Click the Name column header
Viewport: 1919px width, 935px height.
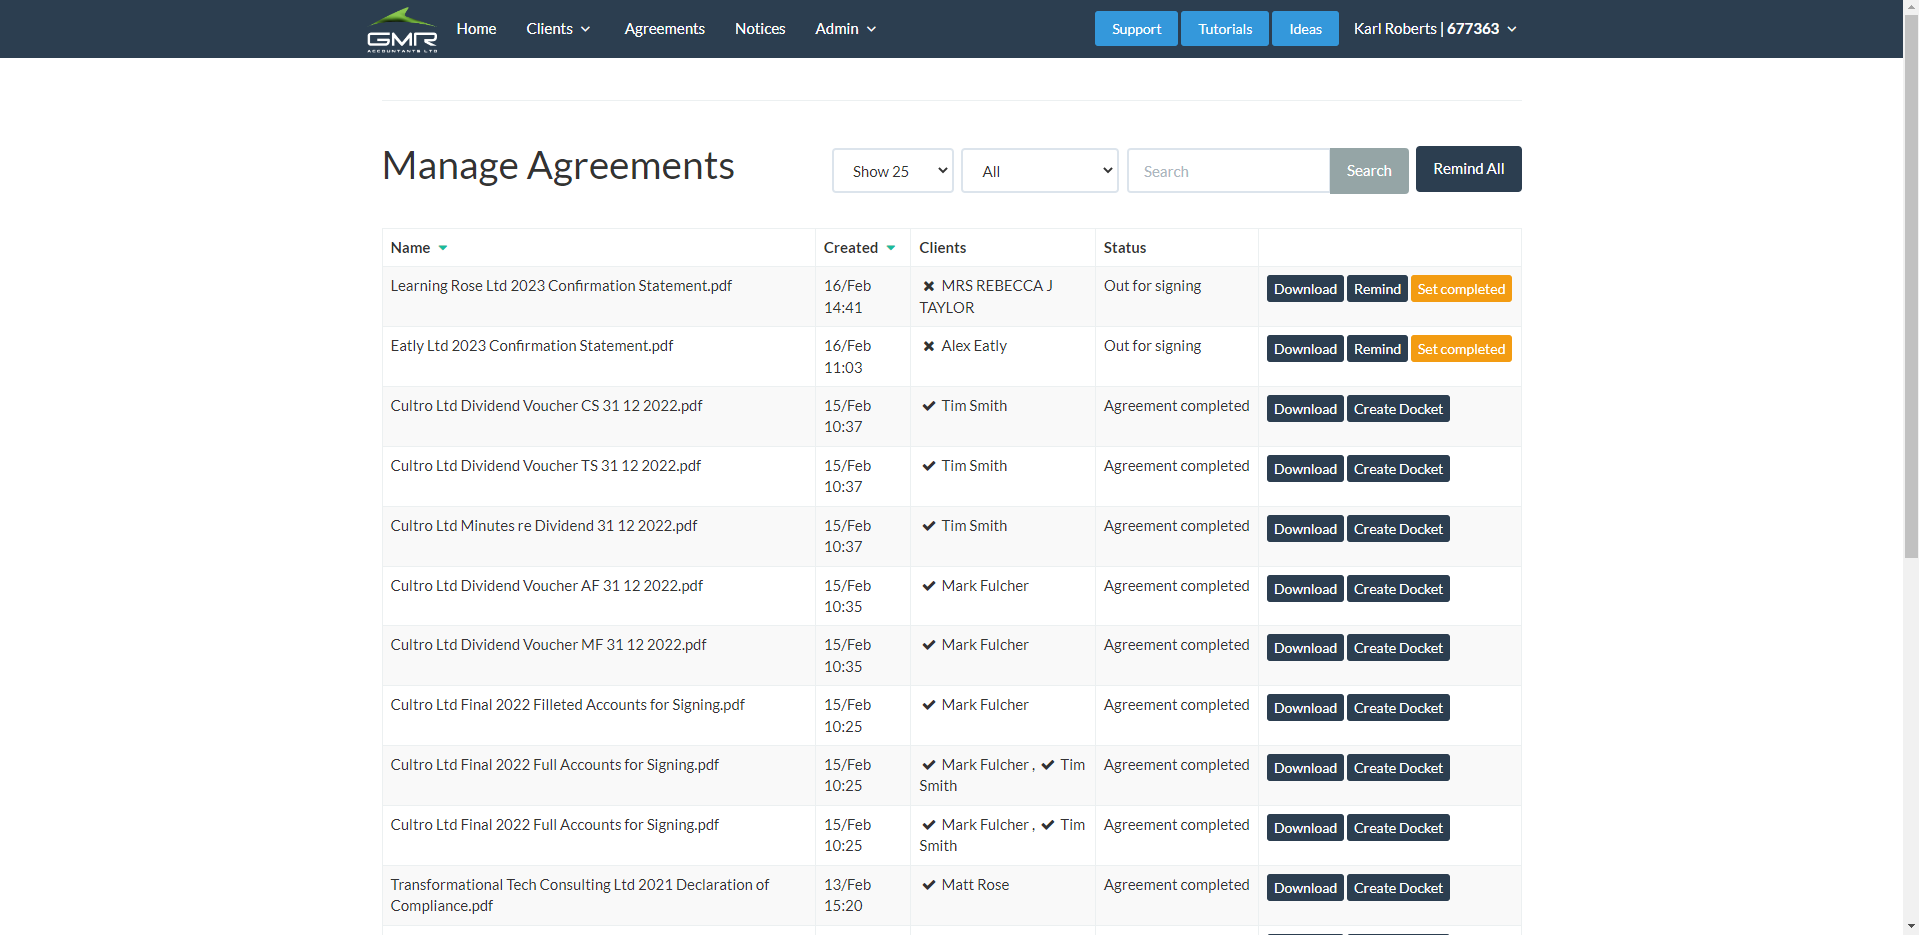click(x=410, y=248)
